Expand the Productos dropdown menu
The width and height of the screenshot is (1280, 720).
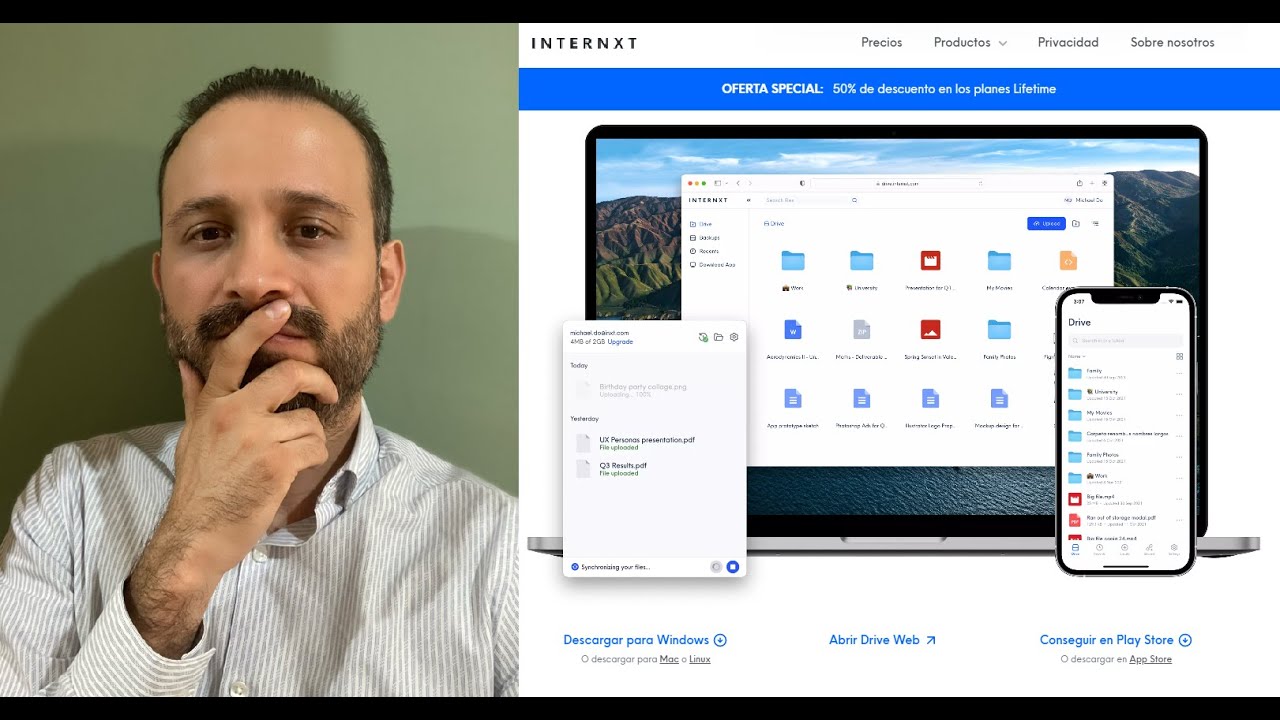(970, 43)
